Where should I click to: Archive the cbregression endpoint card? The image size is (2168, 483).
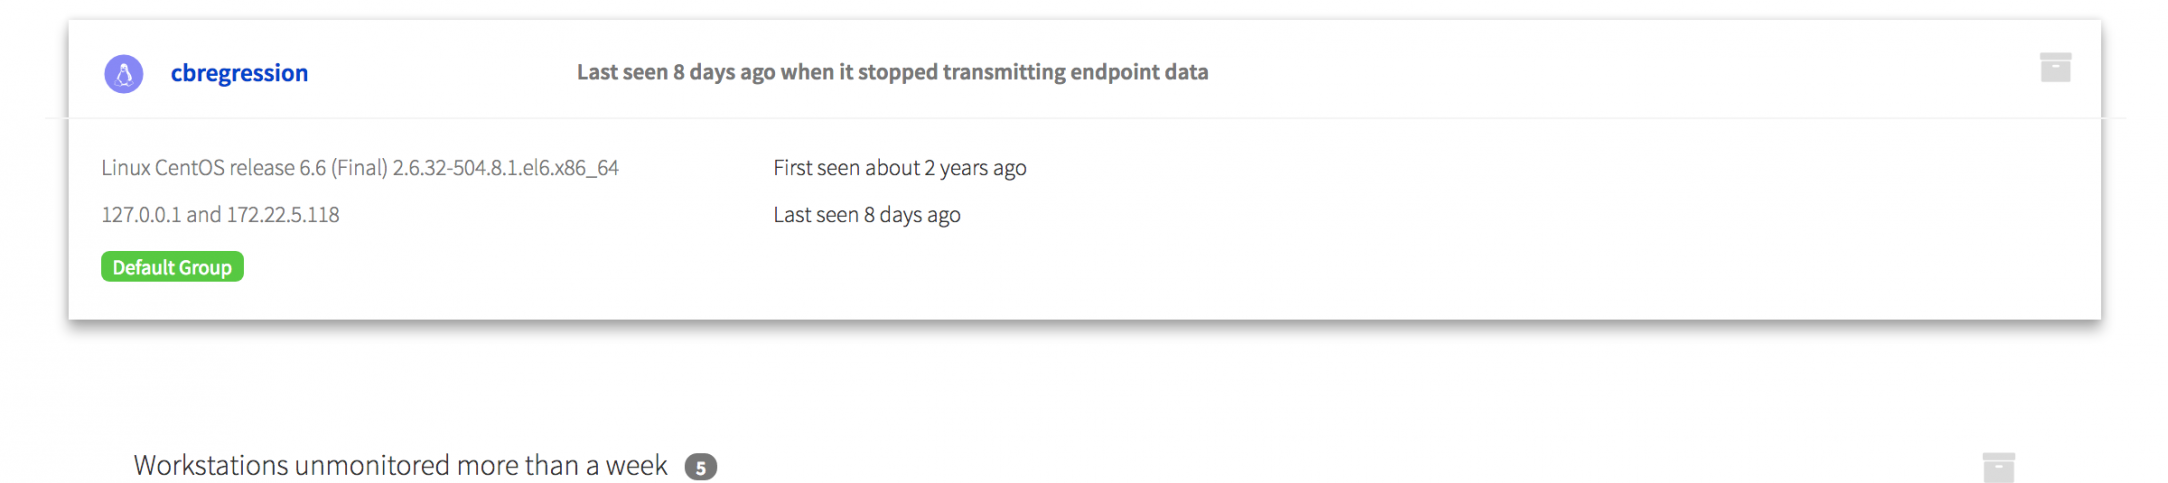coord(2055,68)
